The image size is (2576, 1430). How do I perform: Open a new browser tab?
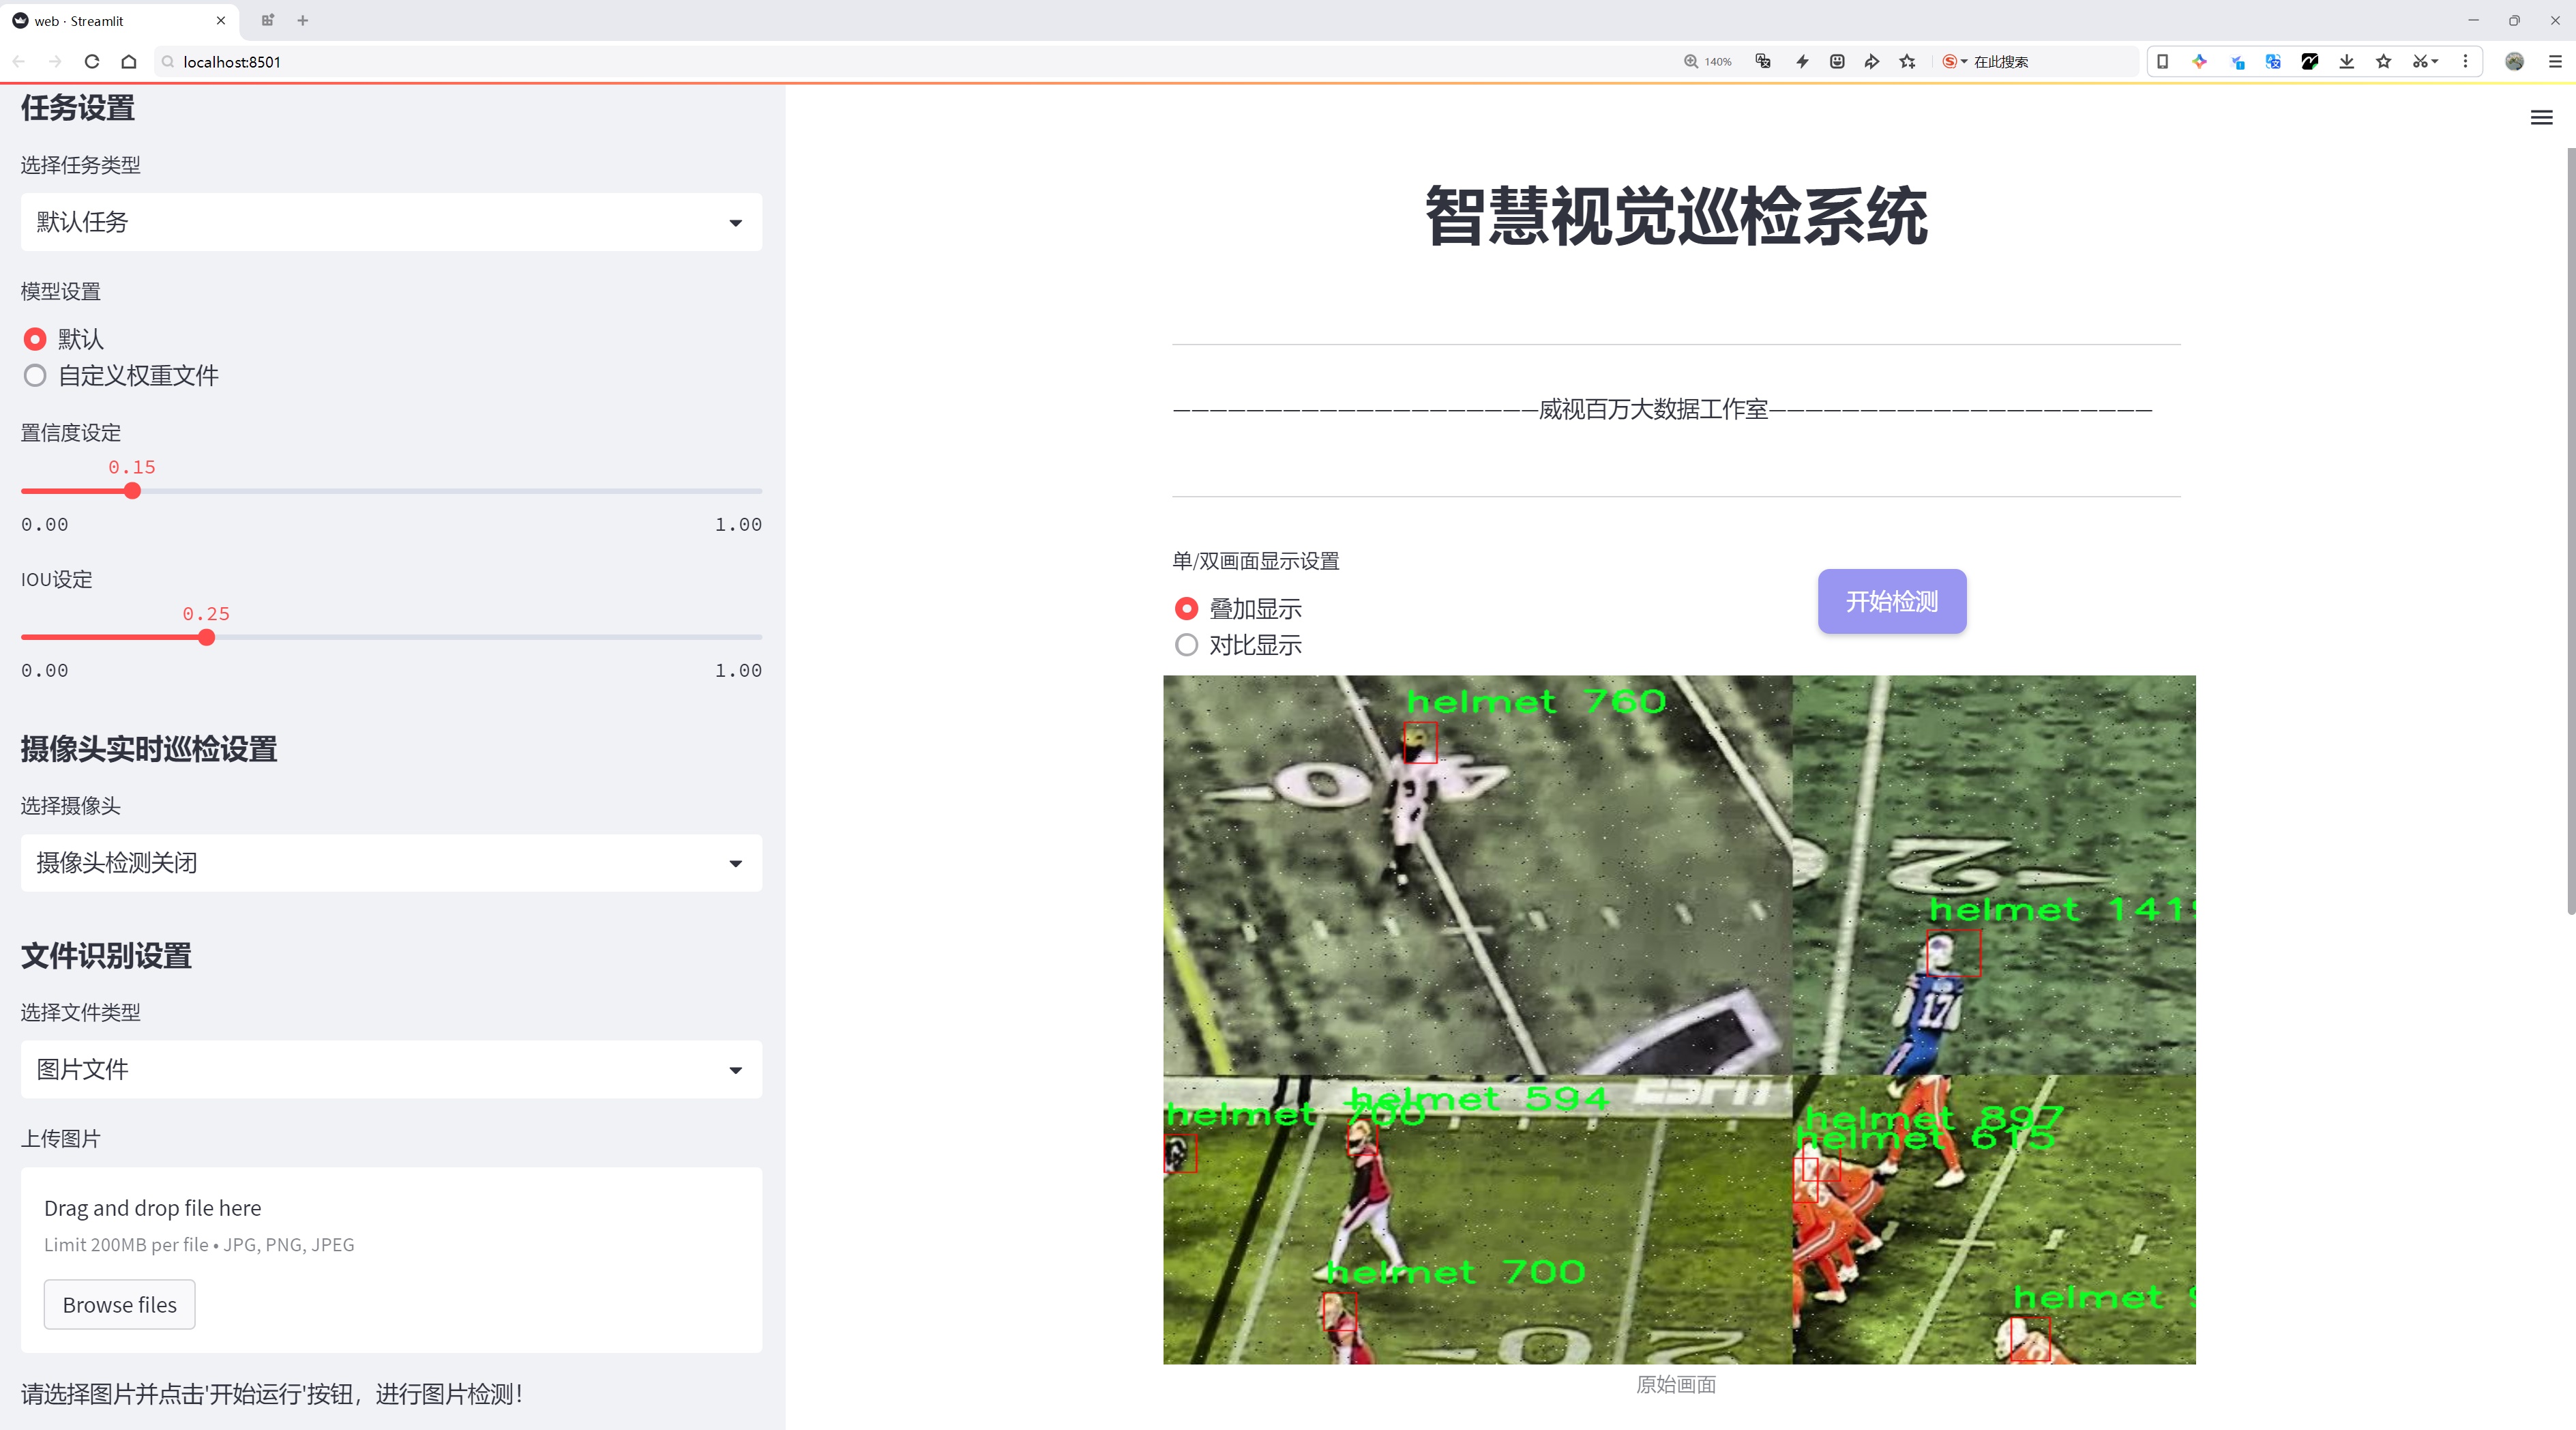click(x=302, y=20)
